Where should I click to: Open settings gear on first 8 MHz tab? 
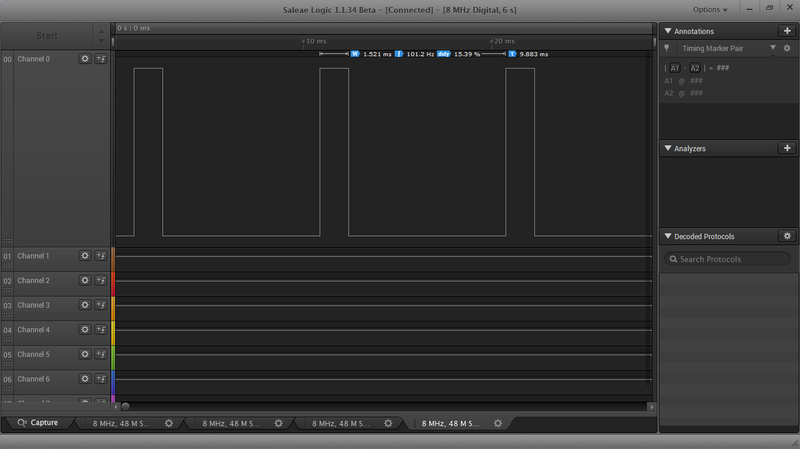[x=168, y=423]
